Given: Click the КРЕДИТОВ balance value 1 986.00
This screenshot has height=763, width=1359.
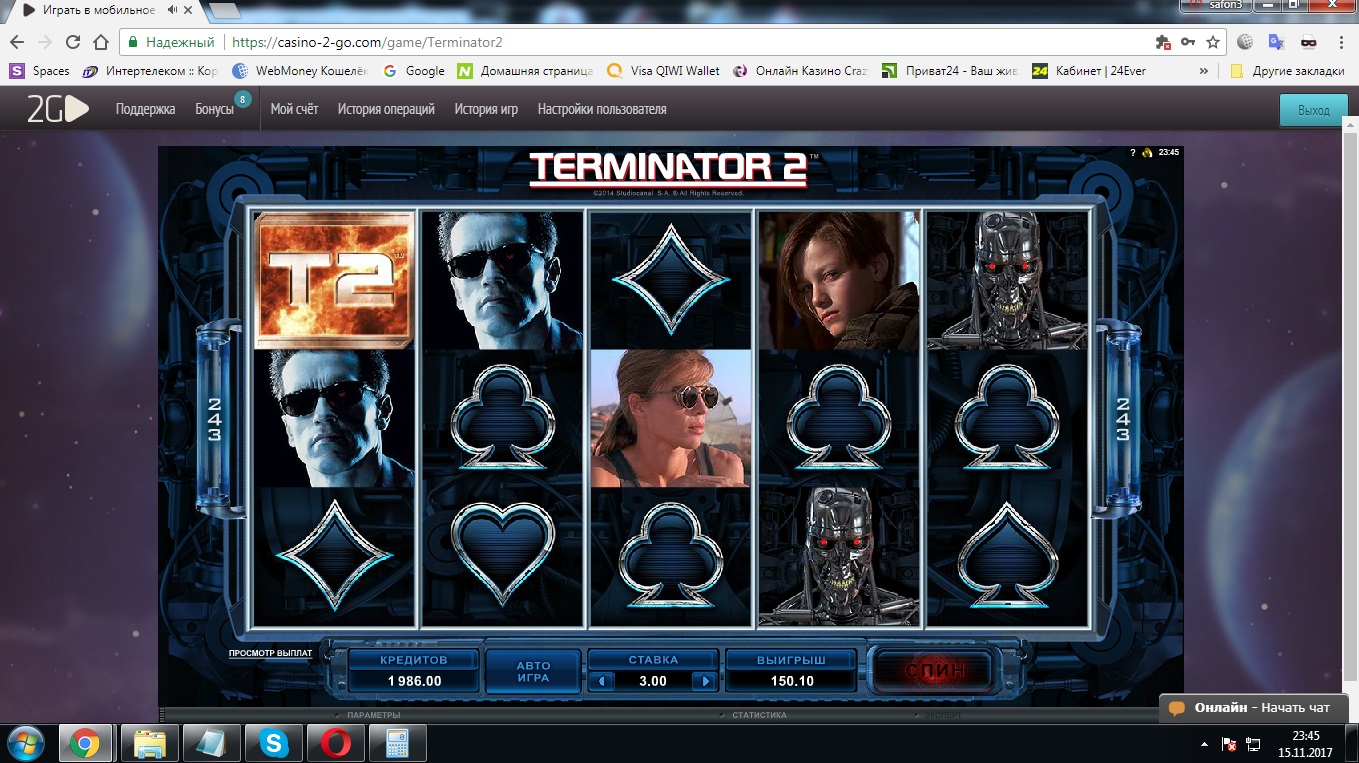Looking at the screenshot, I should point(414,681).
